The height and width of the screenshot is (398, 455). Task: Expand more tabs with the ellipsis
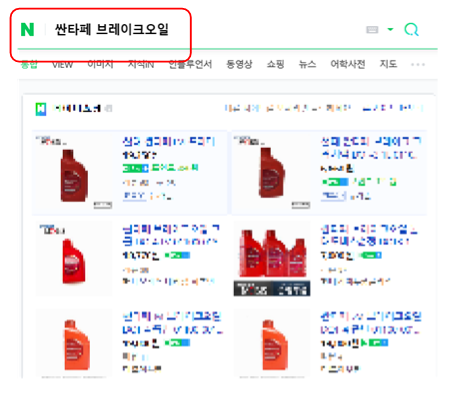click(x=418, y=64)
